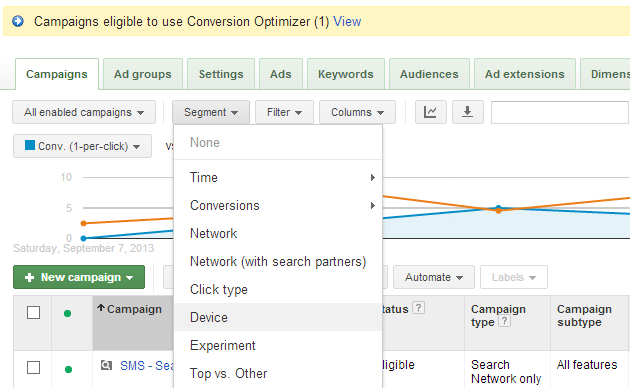The height and width of the screenshot is (388, 630).
Task: Open the Filter dropdown
Action: tap(284, 112)
